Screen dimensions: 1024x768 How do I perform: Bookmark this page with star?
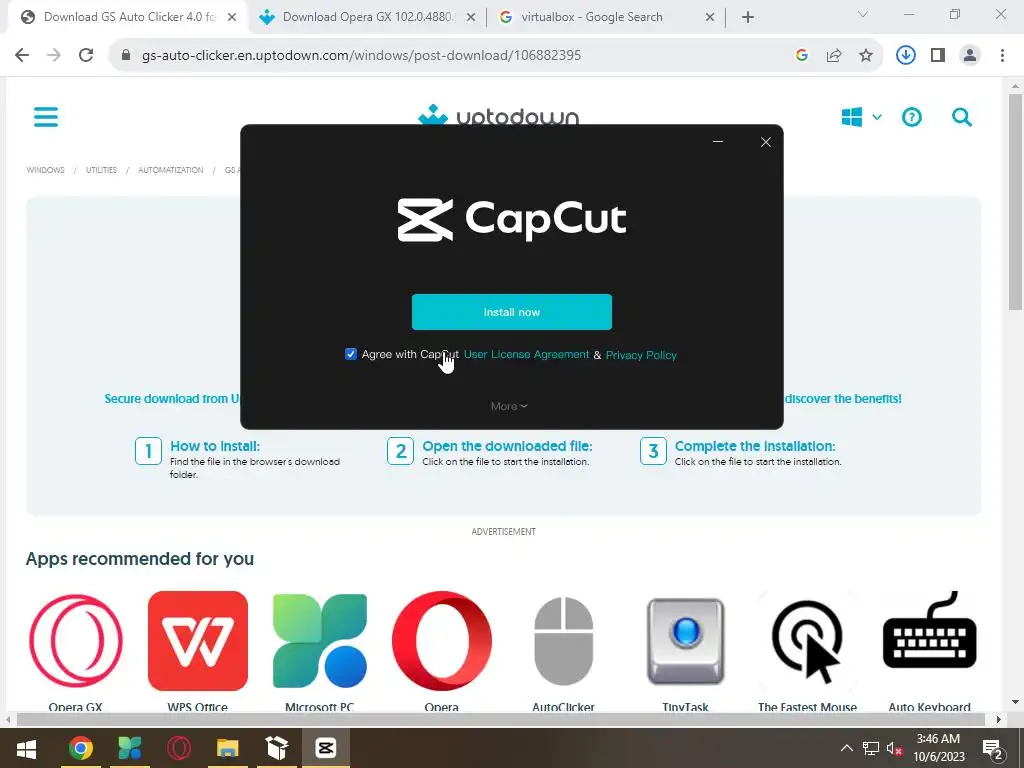866,56
